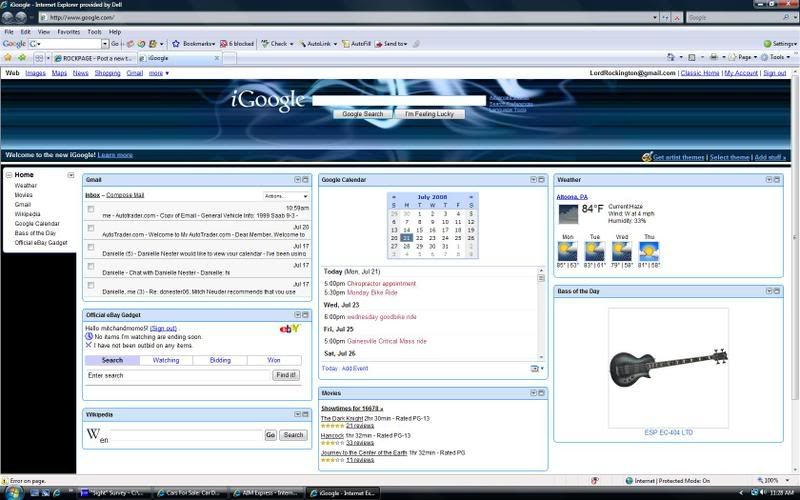
Task: Click inside the iGoogle search input field
Action: [399, 101]
